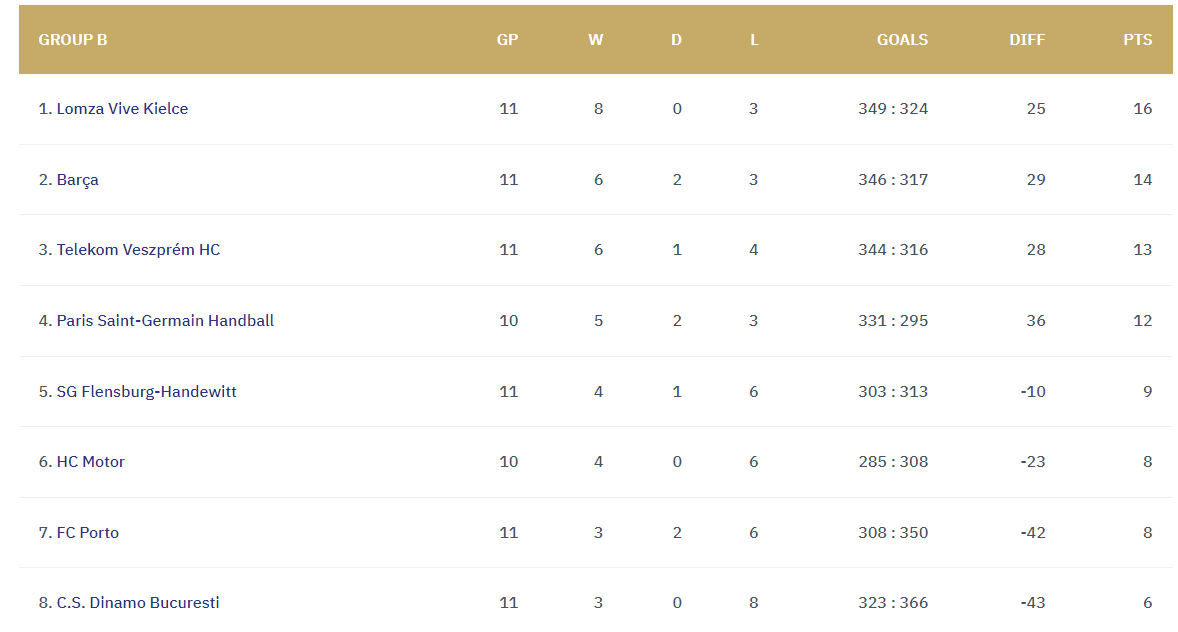
Task: Click Barça's 346 : 317 goals cell
Action: click(x=893, y=180)
